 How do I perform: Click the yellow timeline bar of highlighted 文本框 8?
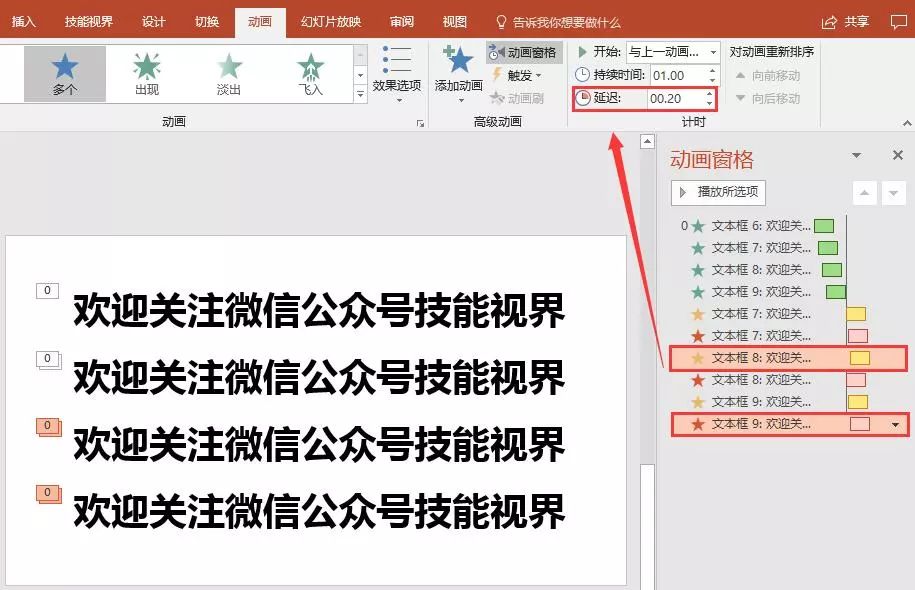[859, 358]
